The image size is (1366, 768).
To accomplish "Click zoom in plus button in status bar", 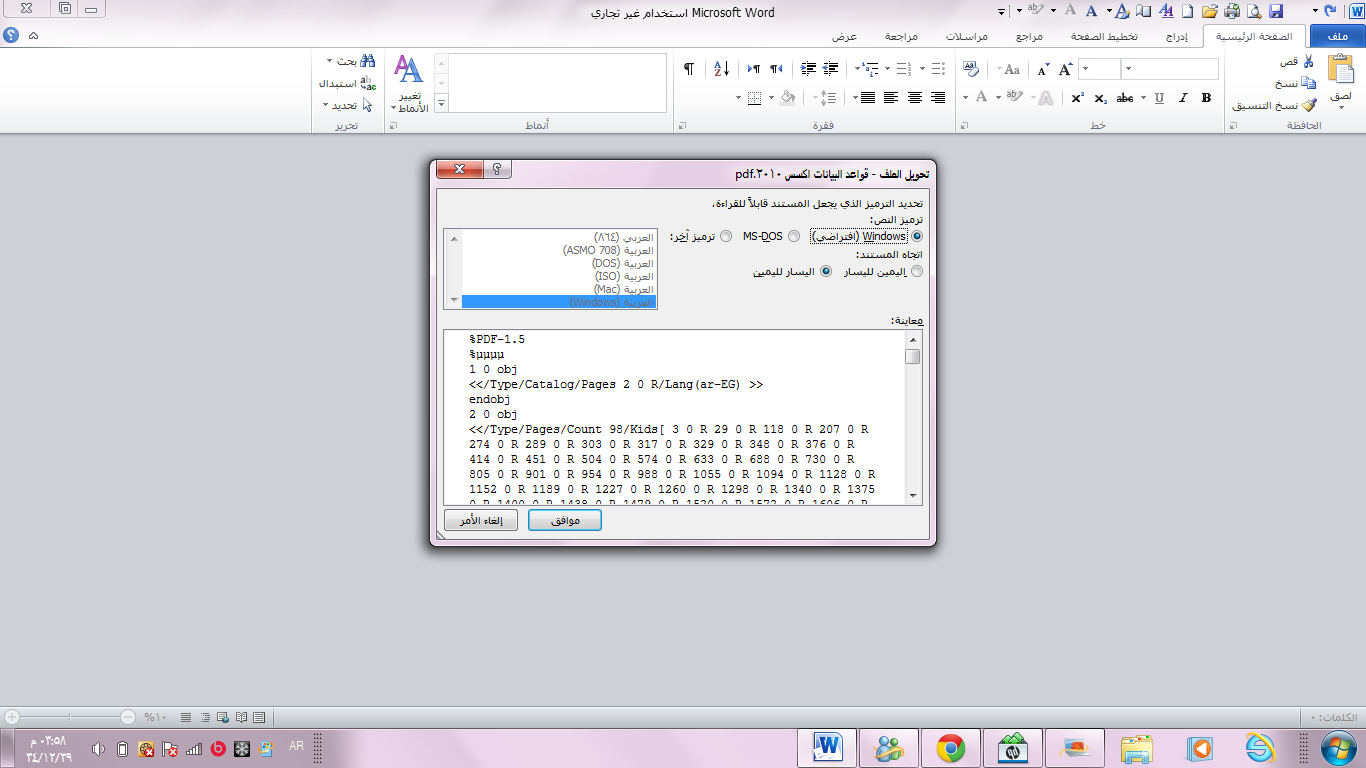I will tap(11, 717).
